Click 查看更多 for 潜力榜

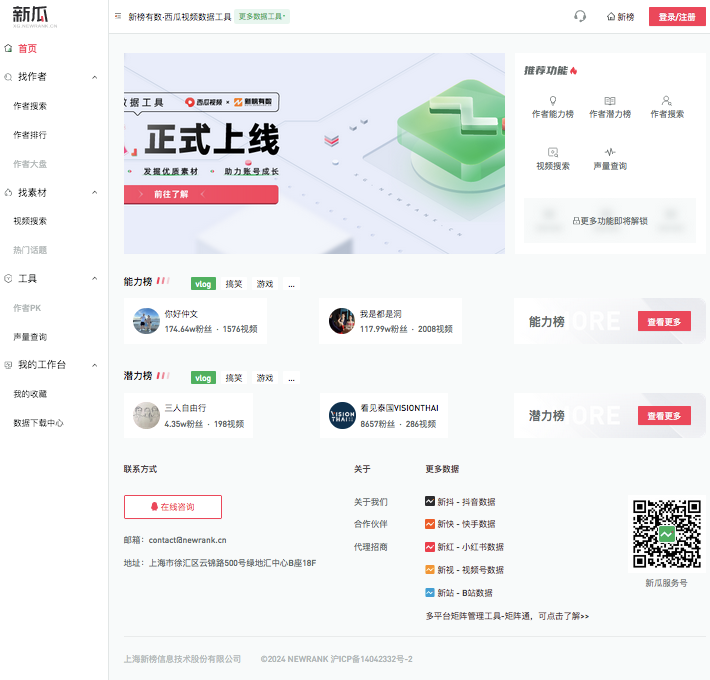[x=664, y=416]
